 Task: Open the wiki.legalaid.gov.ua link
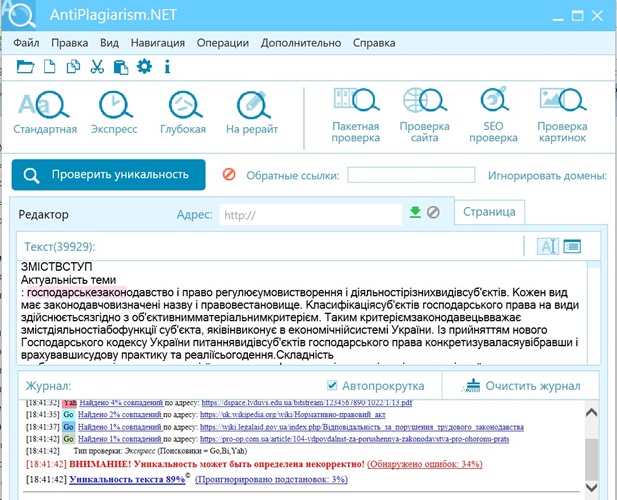362,427
